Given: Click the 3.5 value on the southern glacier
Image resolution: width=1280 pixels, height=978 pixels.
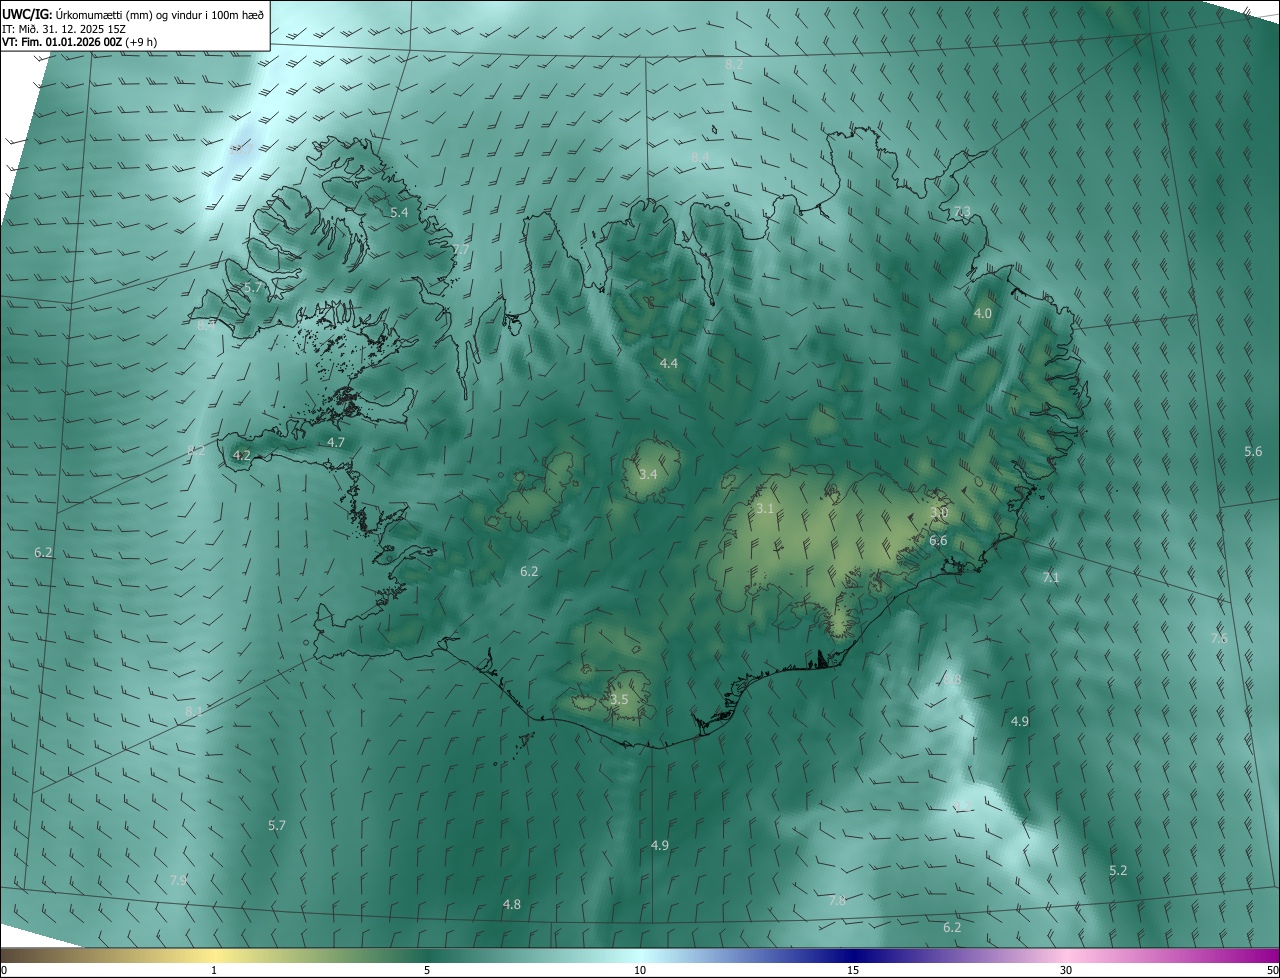Looking at the screenshot, I should click(619, 700).
